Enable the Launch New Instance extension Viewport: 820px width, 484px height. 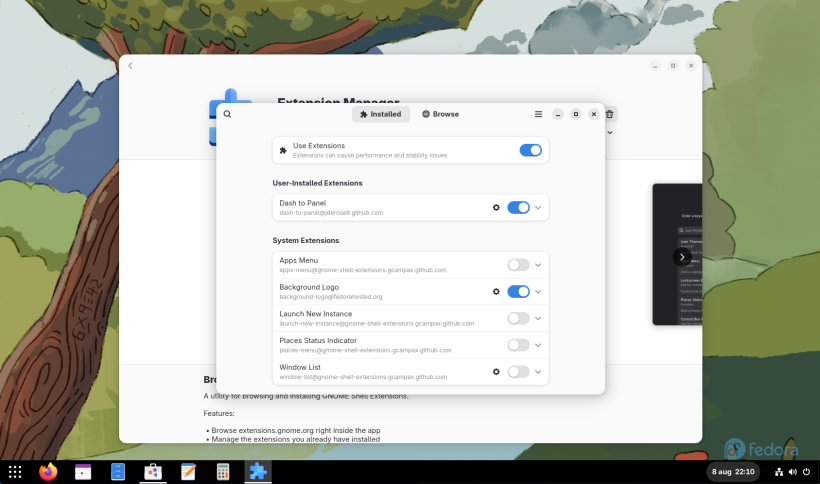518,318
